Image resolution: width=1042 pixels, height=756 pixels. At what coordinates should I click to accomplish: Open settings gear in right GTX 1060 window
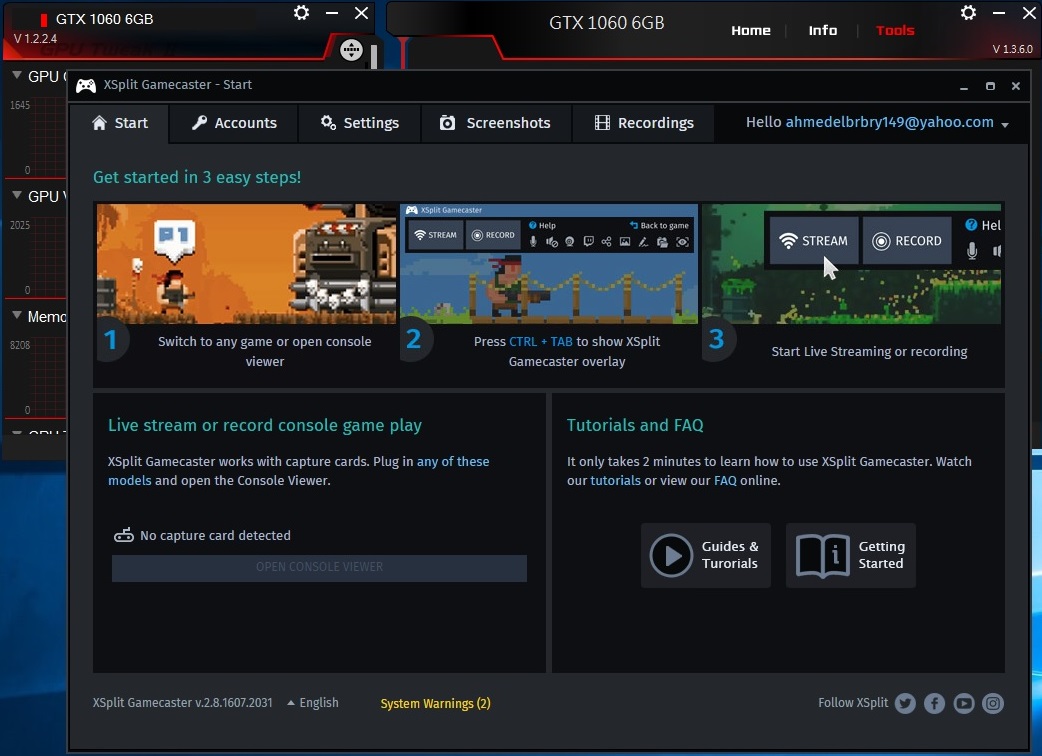[x=968, y=13]
